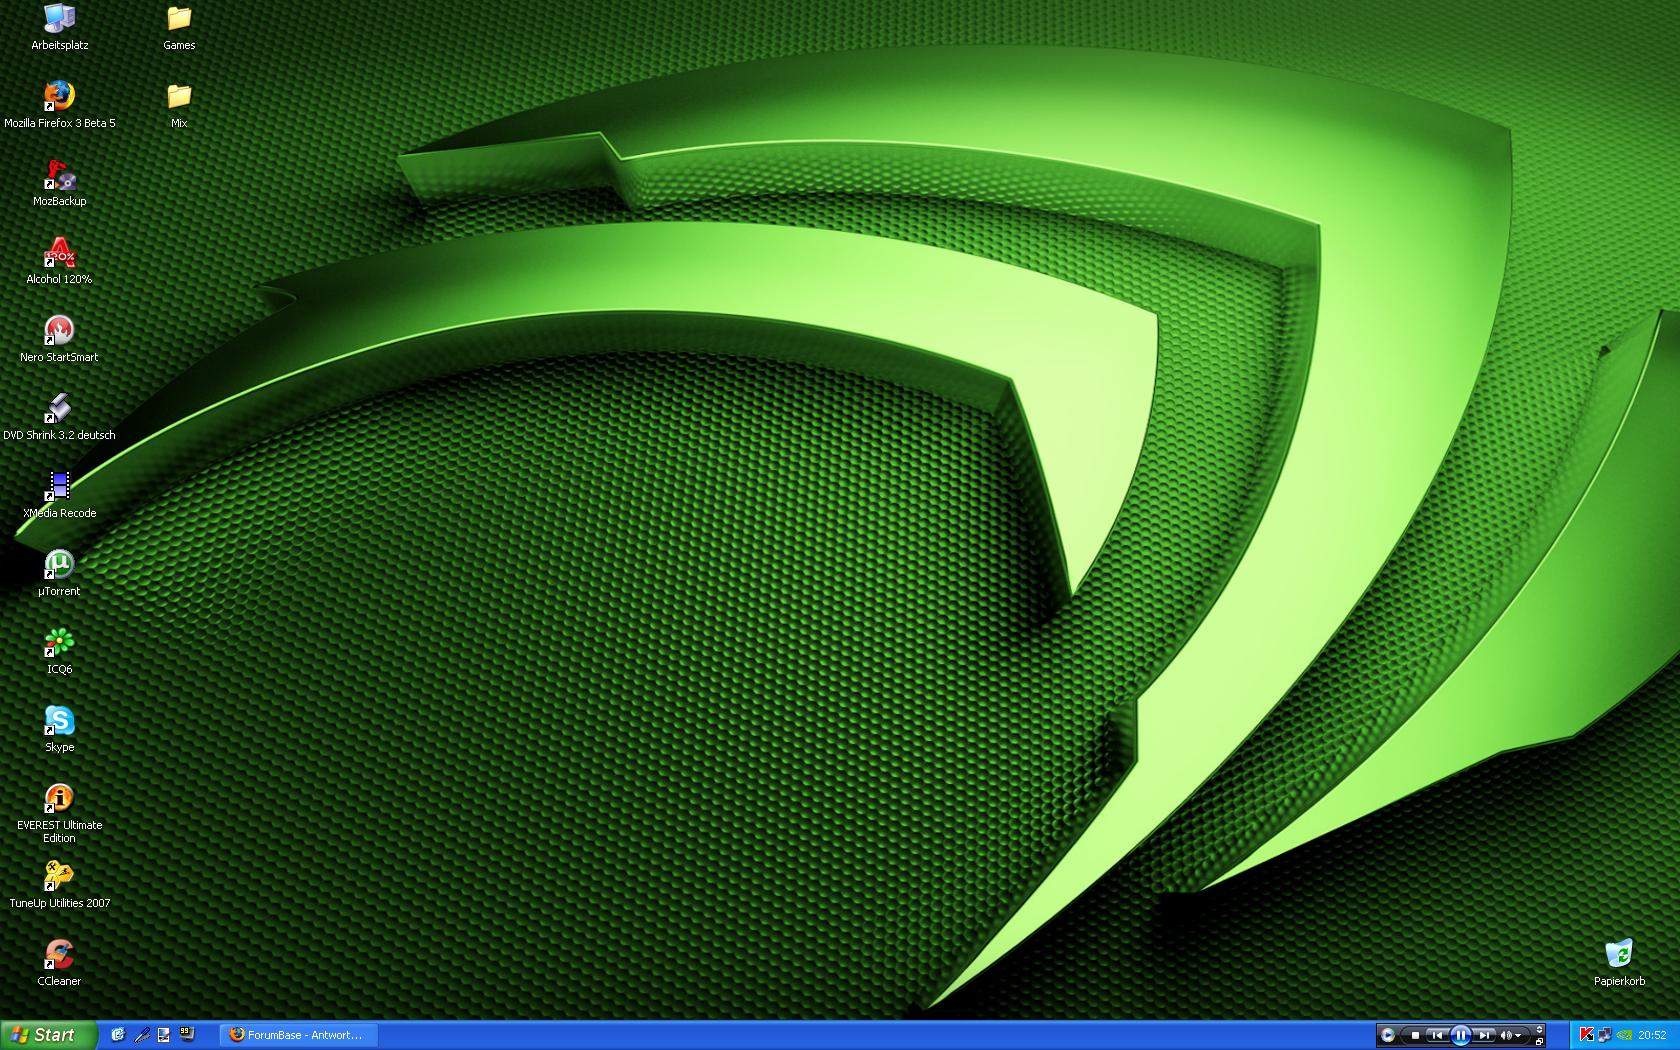Select the Games folder icon

click(x=179, y=27)
